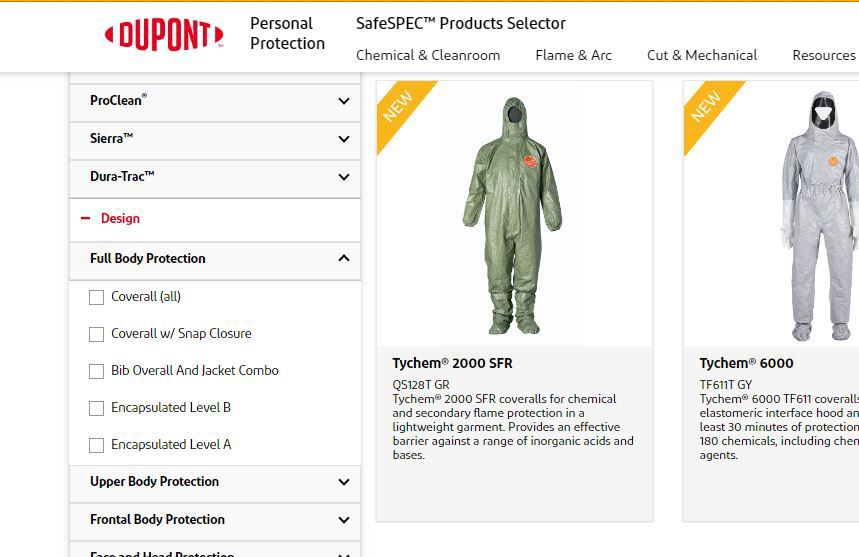
Task: Click the DuPont logo
Action: (x=164, y=36)
